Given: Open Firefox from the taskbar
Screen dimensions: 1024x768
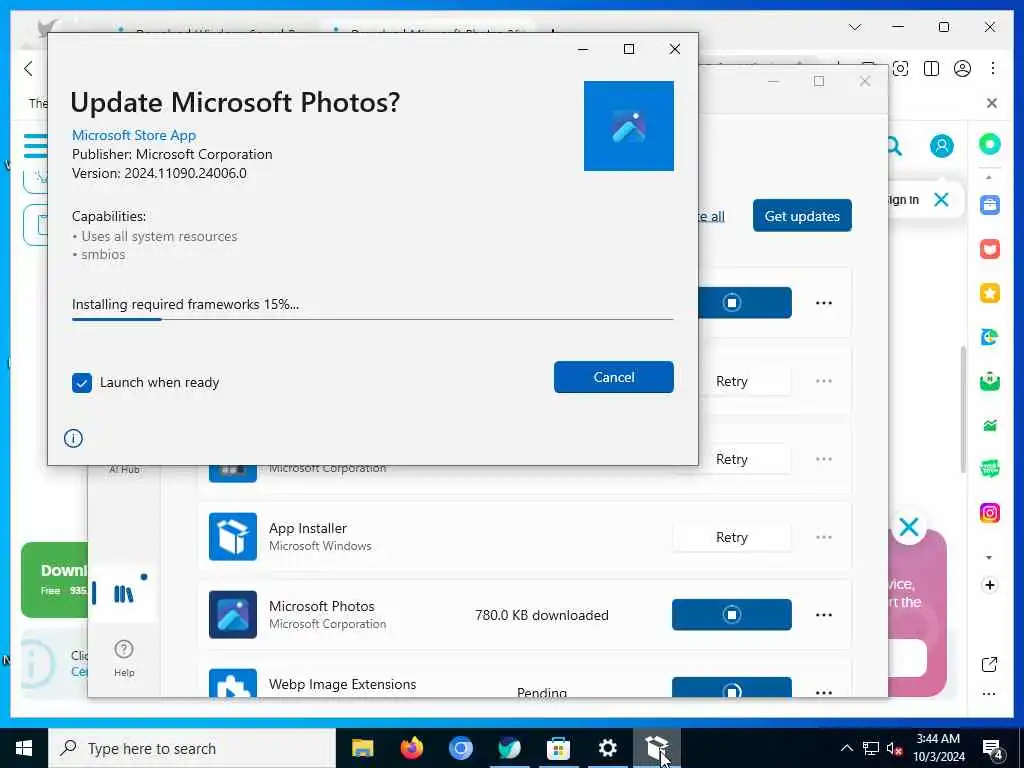Looking at the screenshot, I should coord(411,748).
